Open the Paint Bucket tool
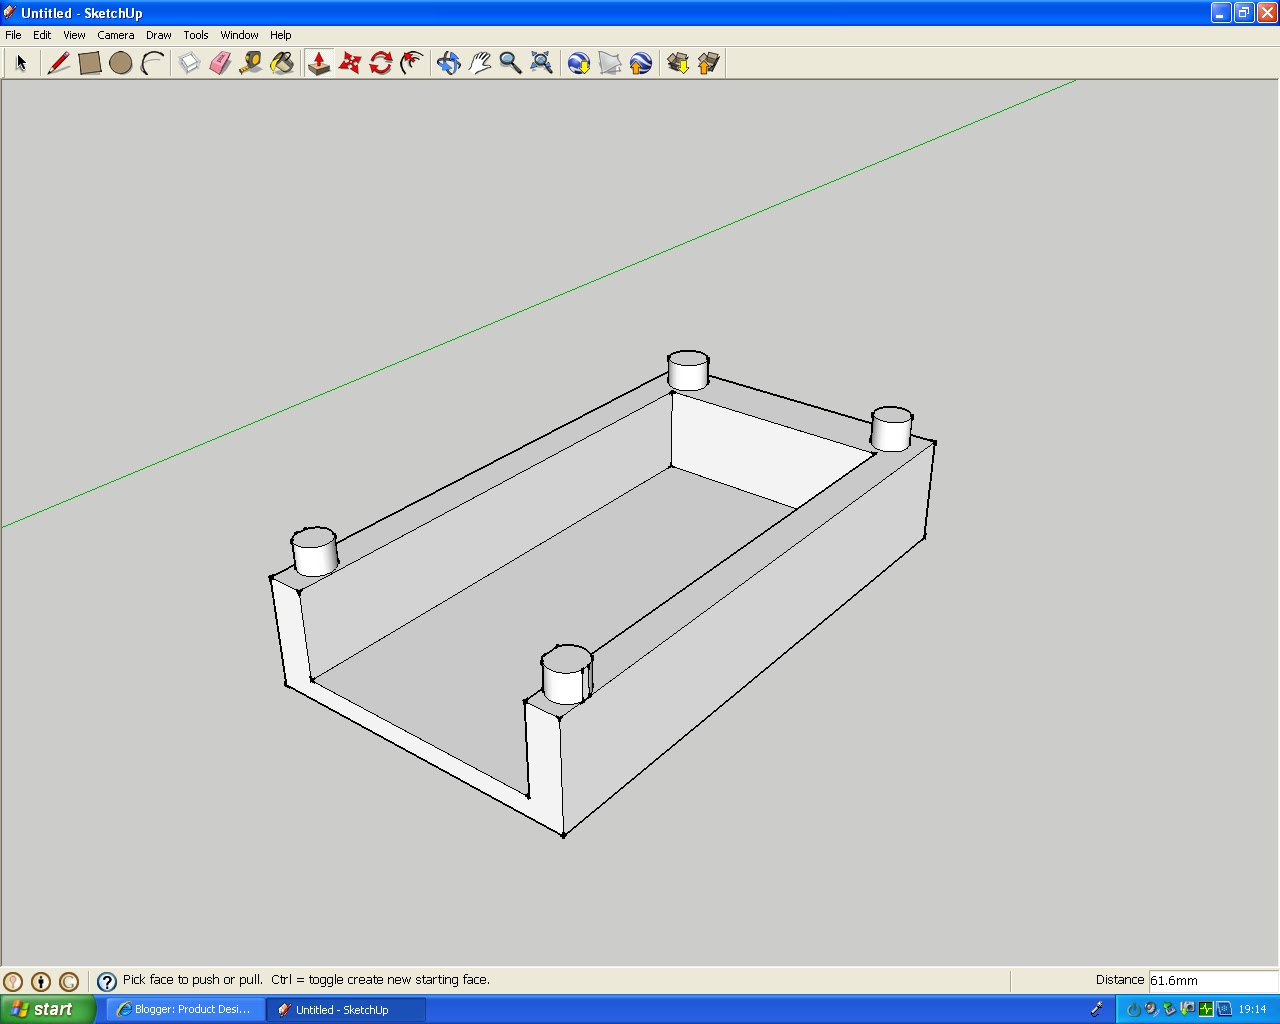Image resolution: width=1280 pixels, height=1024 pixels. pos(283,63)
